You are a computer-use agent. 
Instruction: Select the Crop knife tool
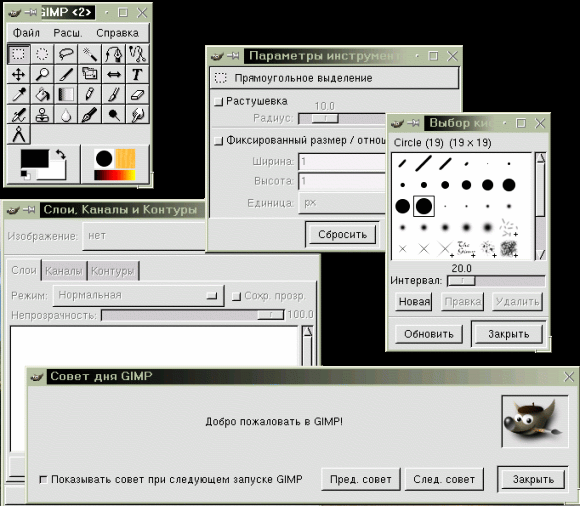(x=66, y=74)
